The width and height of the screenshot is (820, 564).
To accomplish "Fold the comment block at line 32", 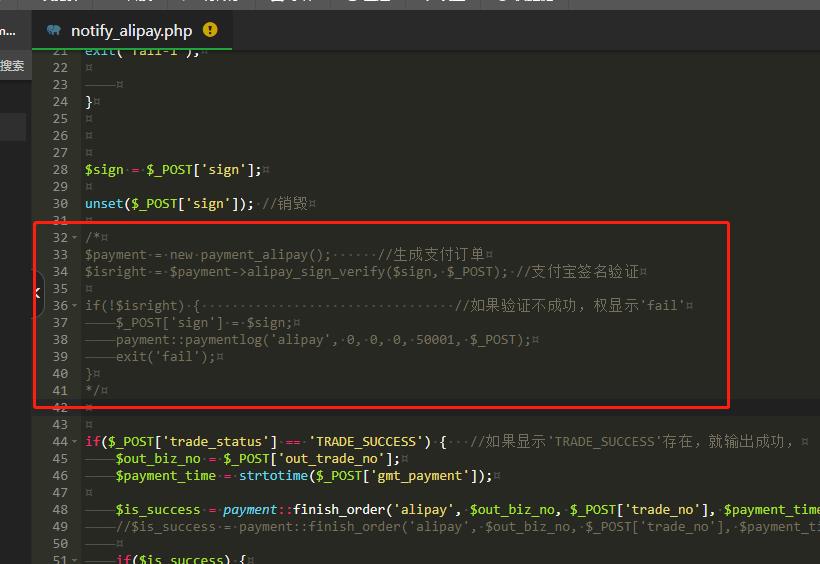I will click(75, 237).
